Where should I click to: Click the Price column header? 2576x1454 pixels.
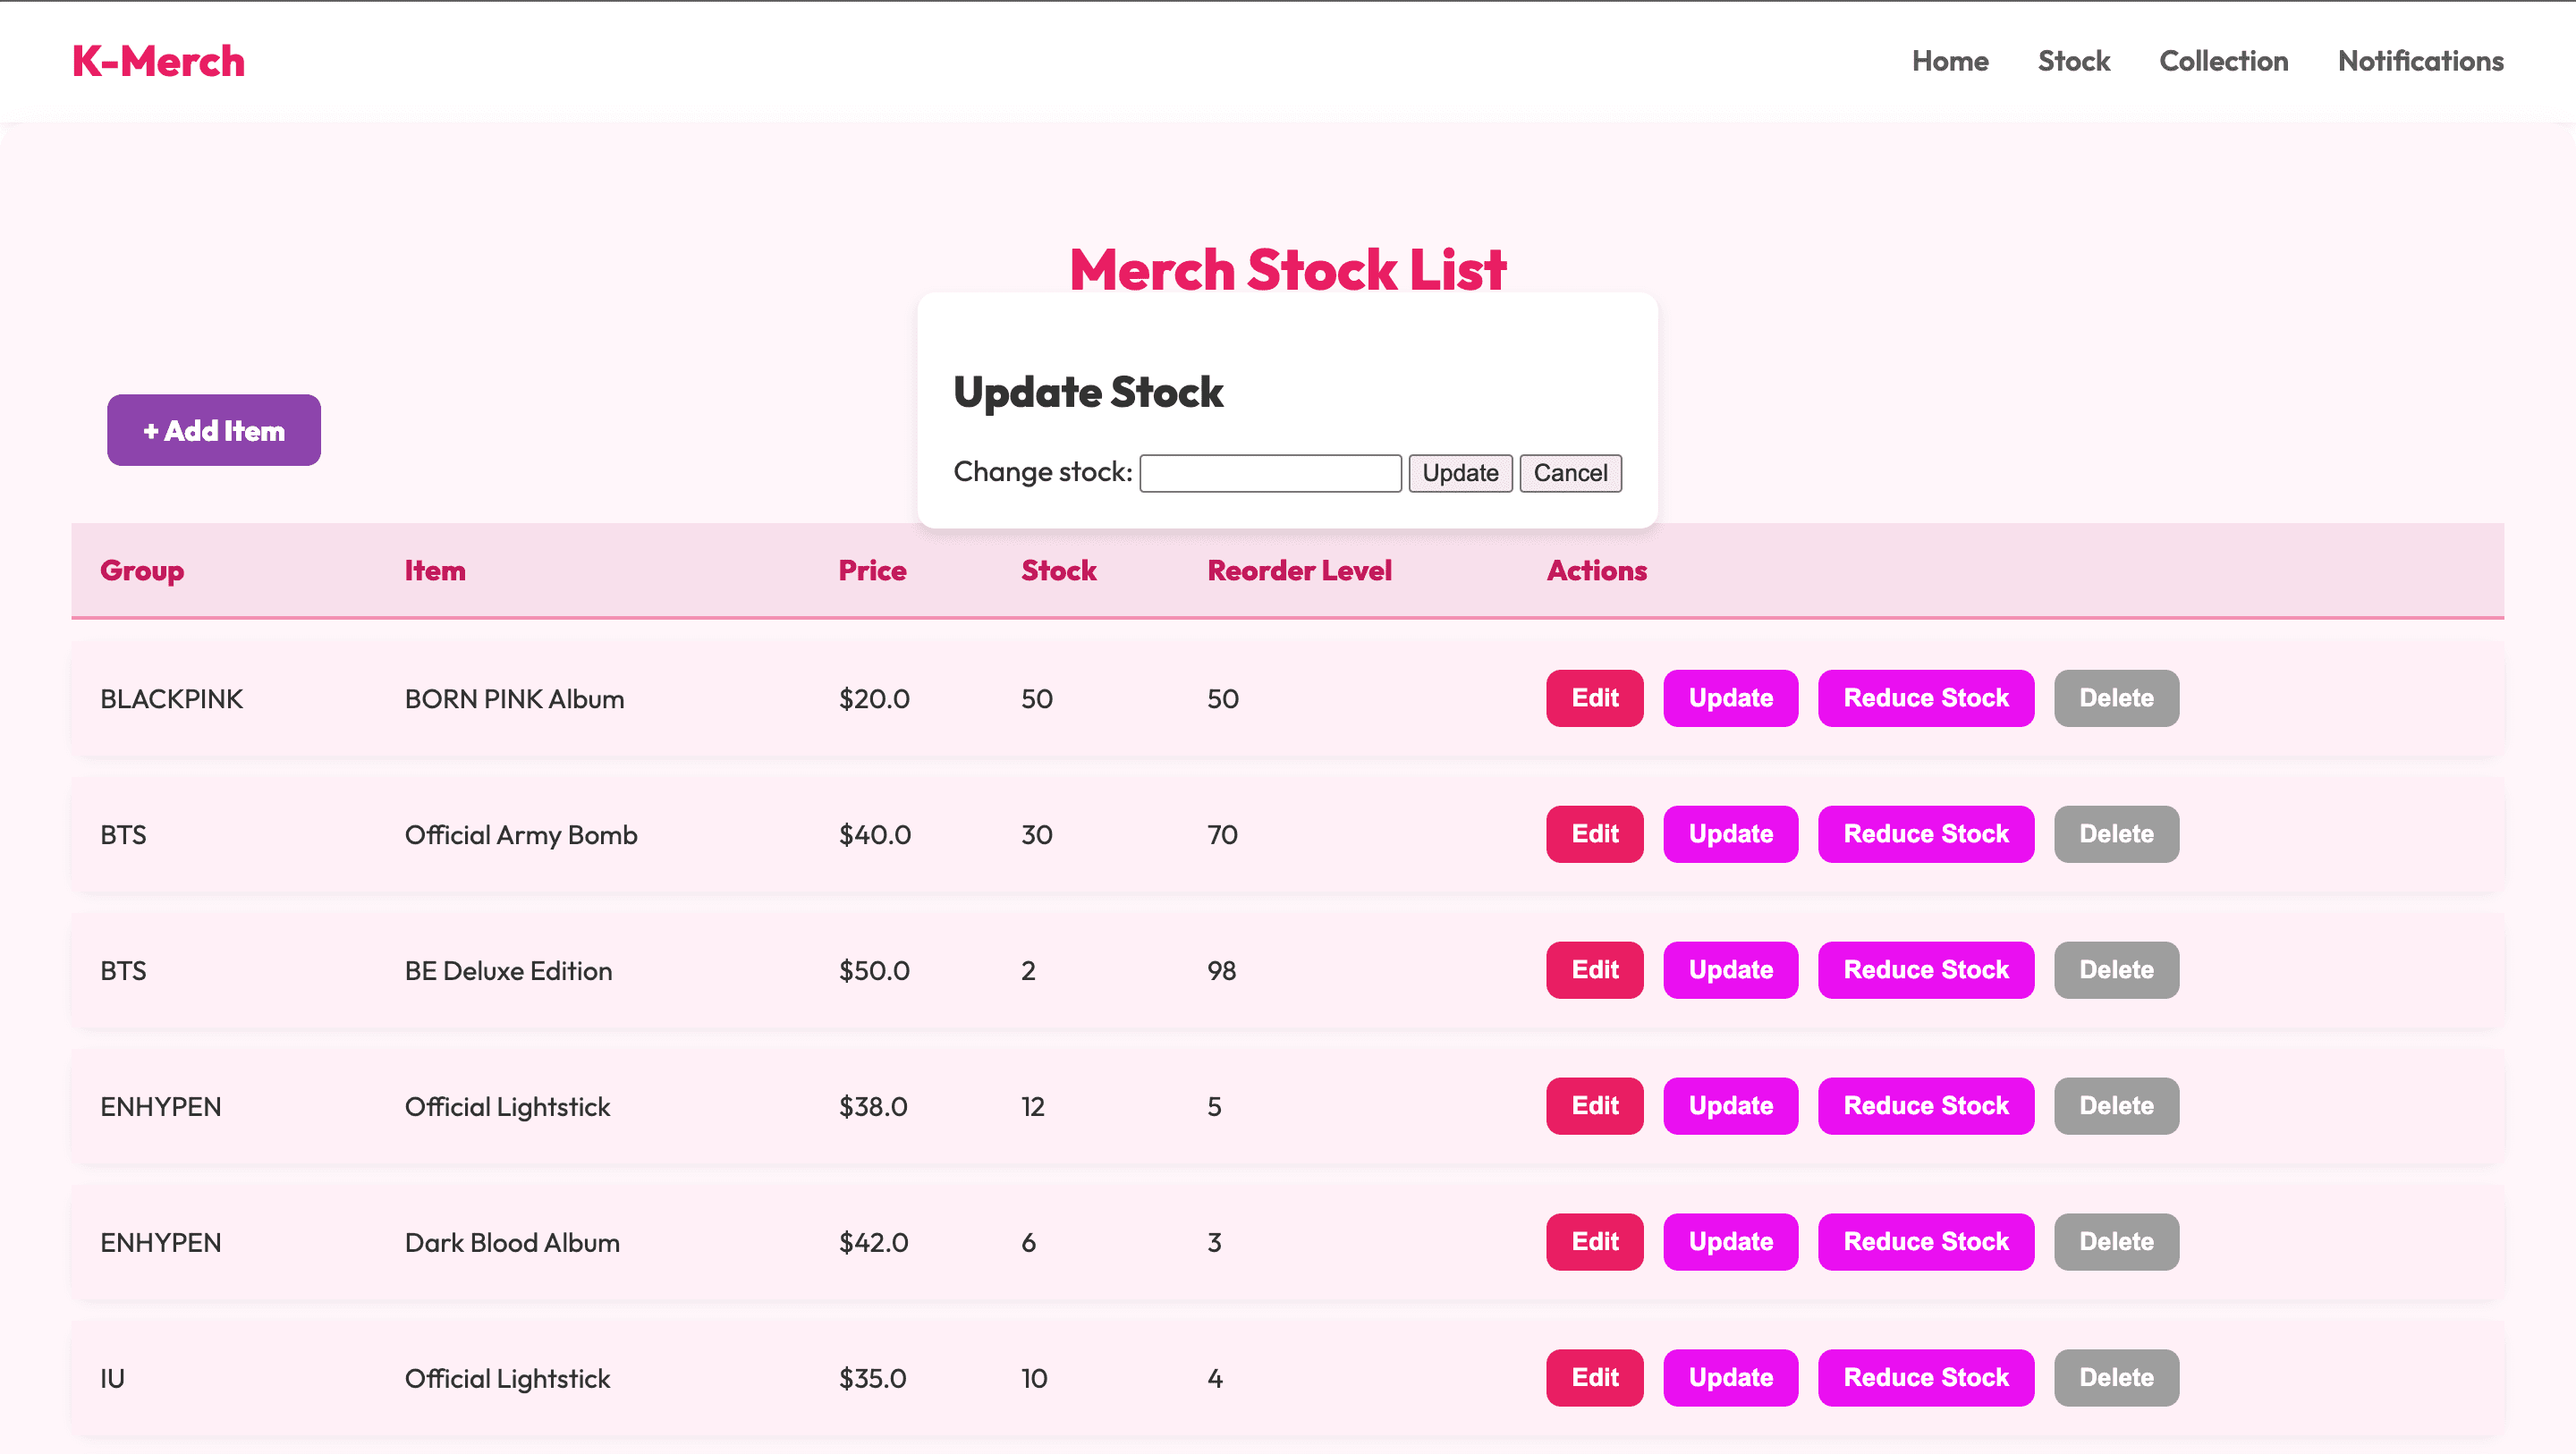[x=872, y=571]
